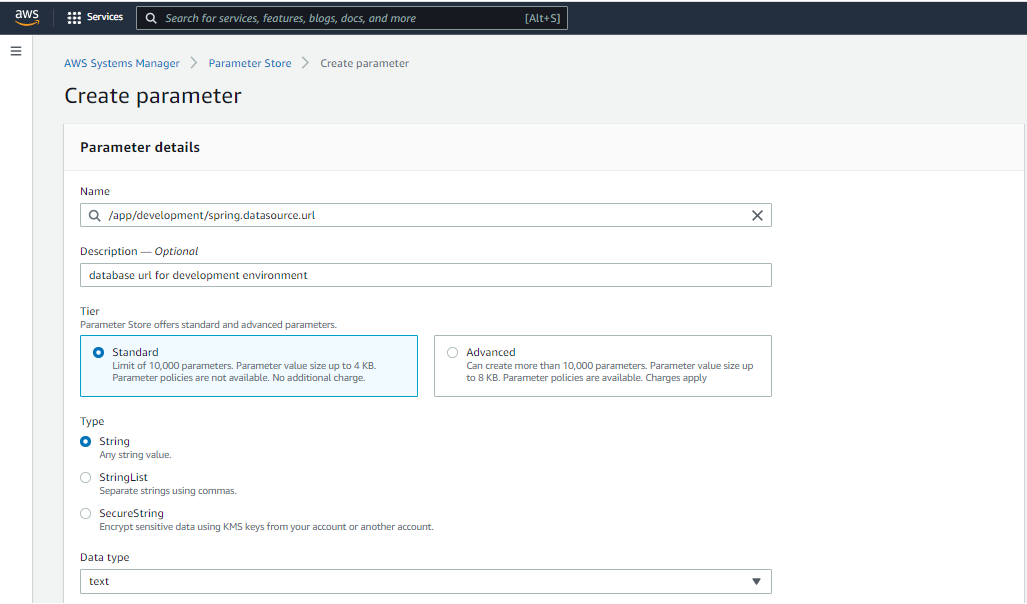
Task: Click the magnifier in the top search bar
Action: 150,17
